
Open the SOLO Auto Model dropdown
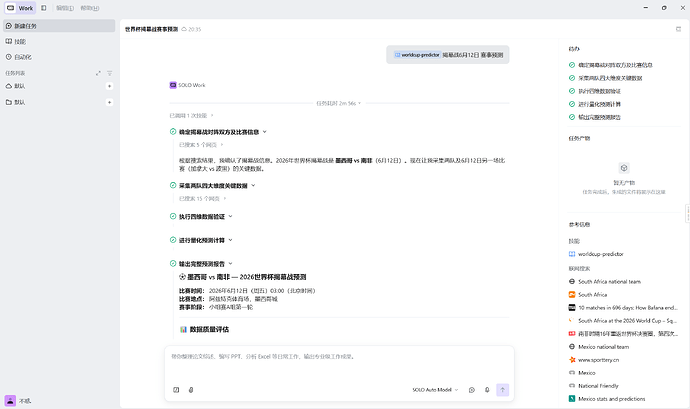click(x=435, y=390)
